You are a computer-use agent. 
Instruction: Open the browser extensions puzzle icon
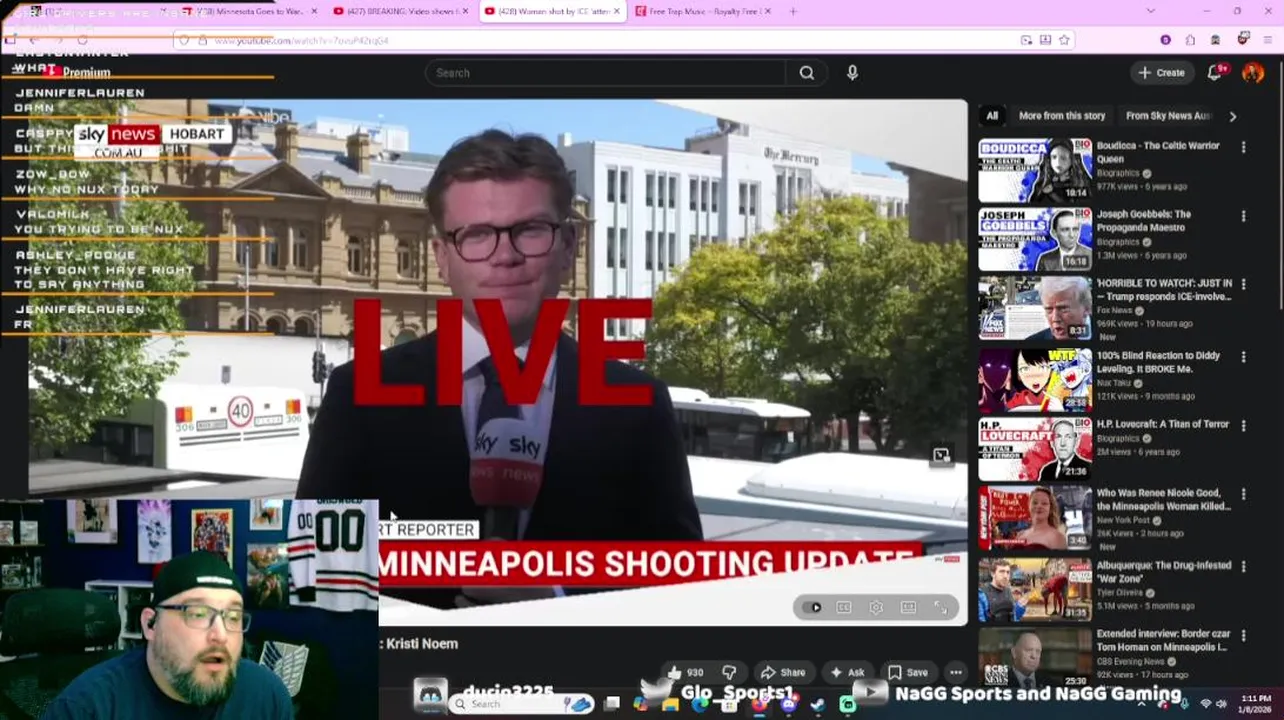tap(1190, 40)
